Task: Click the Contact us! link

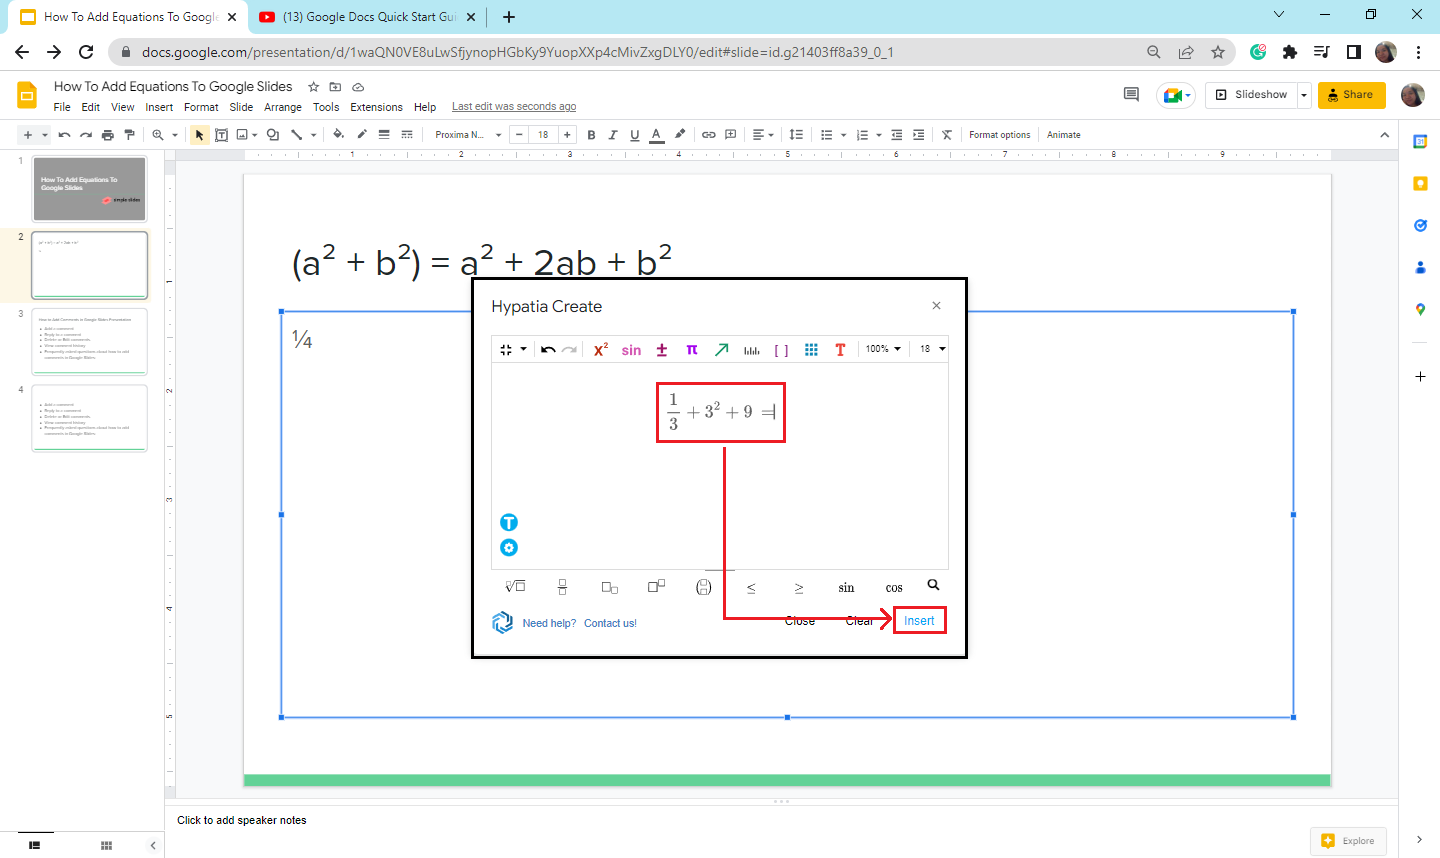Action: coord(610,623)
